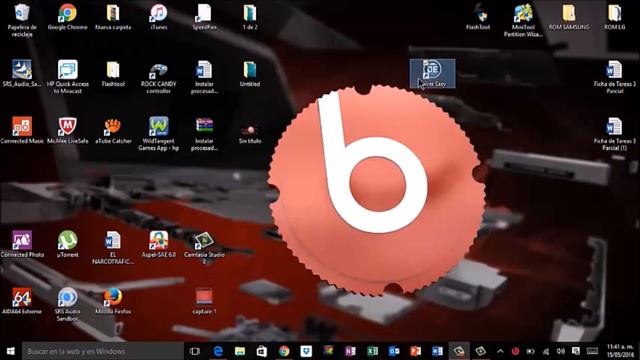Open Excel from the taskbar
The width and height of the screenshot is (640, 360).
click(x=372, y=351)
